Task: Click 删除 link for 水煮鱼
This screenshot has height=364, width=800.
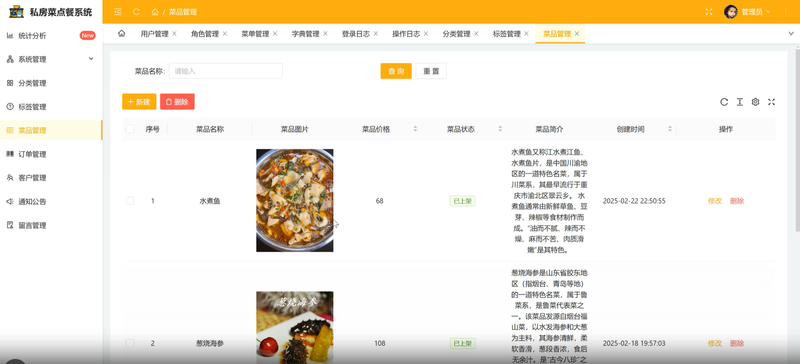Action: pyautogui.click(x=737, y=201)
